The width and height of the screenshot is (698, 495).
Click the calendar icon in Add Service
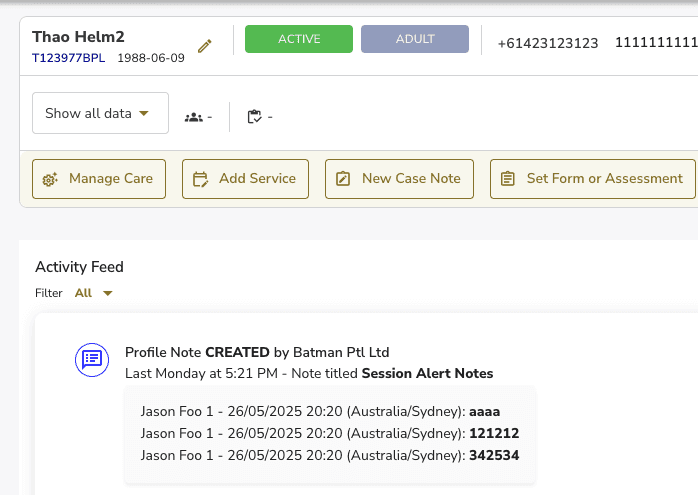tap(200, 179)
